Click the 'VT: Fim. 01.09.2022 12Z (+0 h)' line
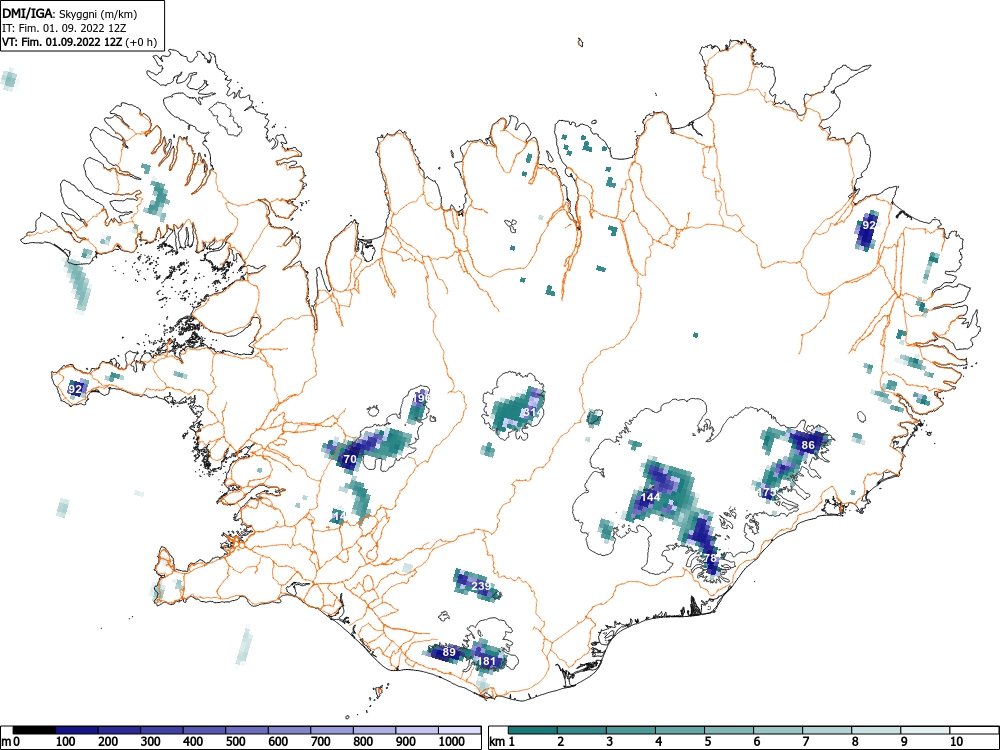 click(79, 42)
